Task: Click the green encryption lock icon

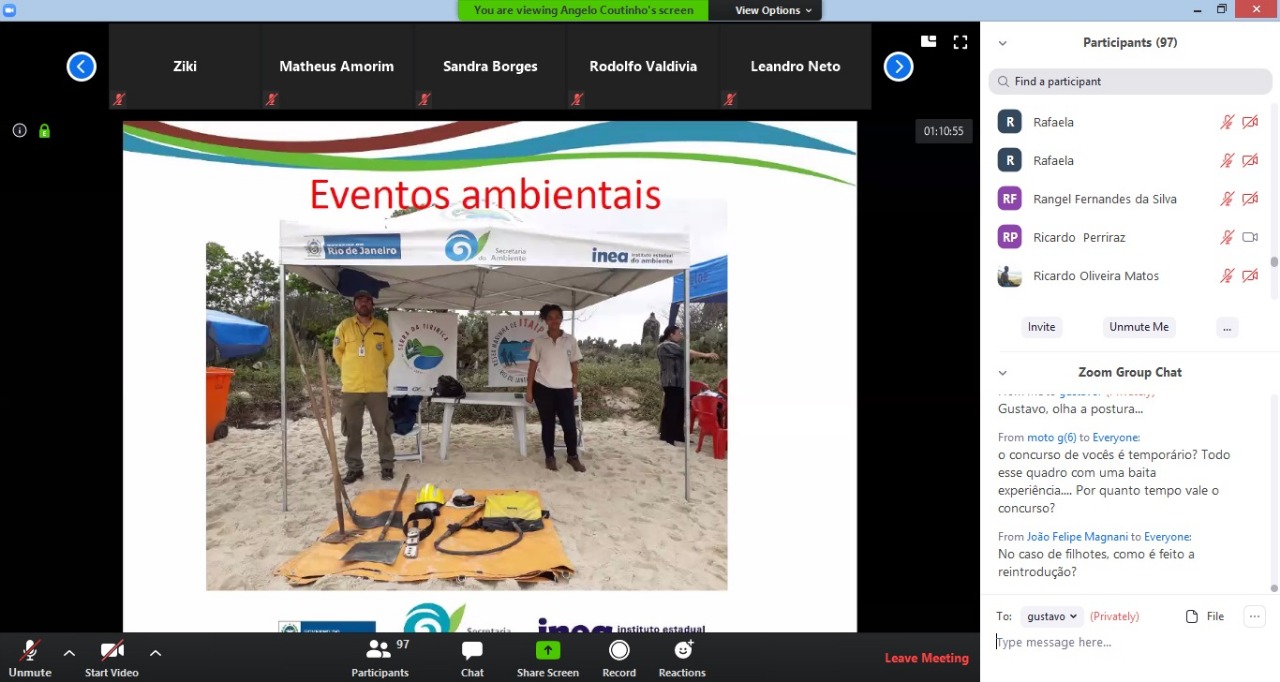Action: coord(44,131)
